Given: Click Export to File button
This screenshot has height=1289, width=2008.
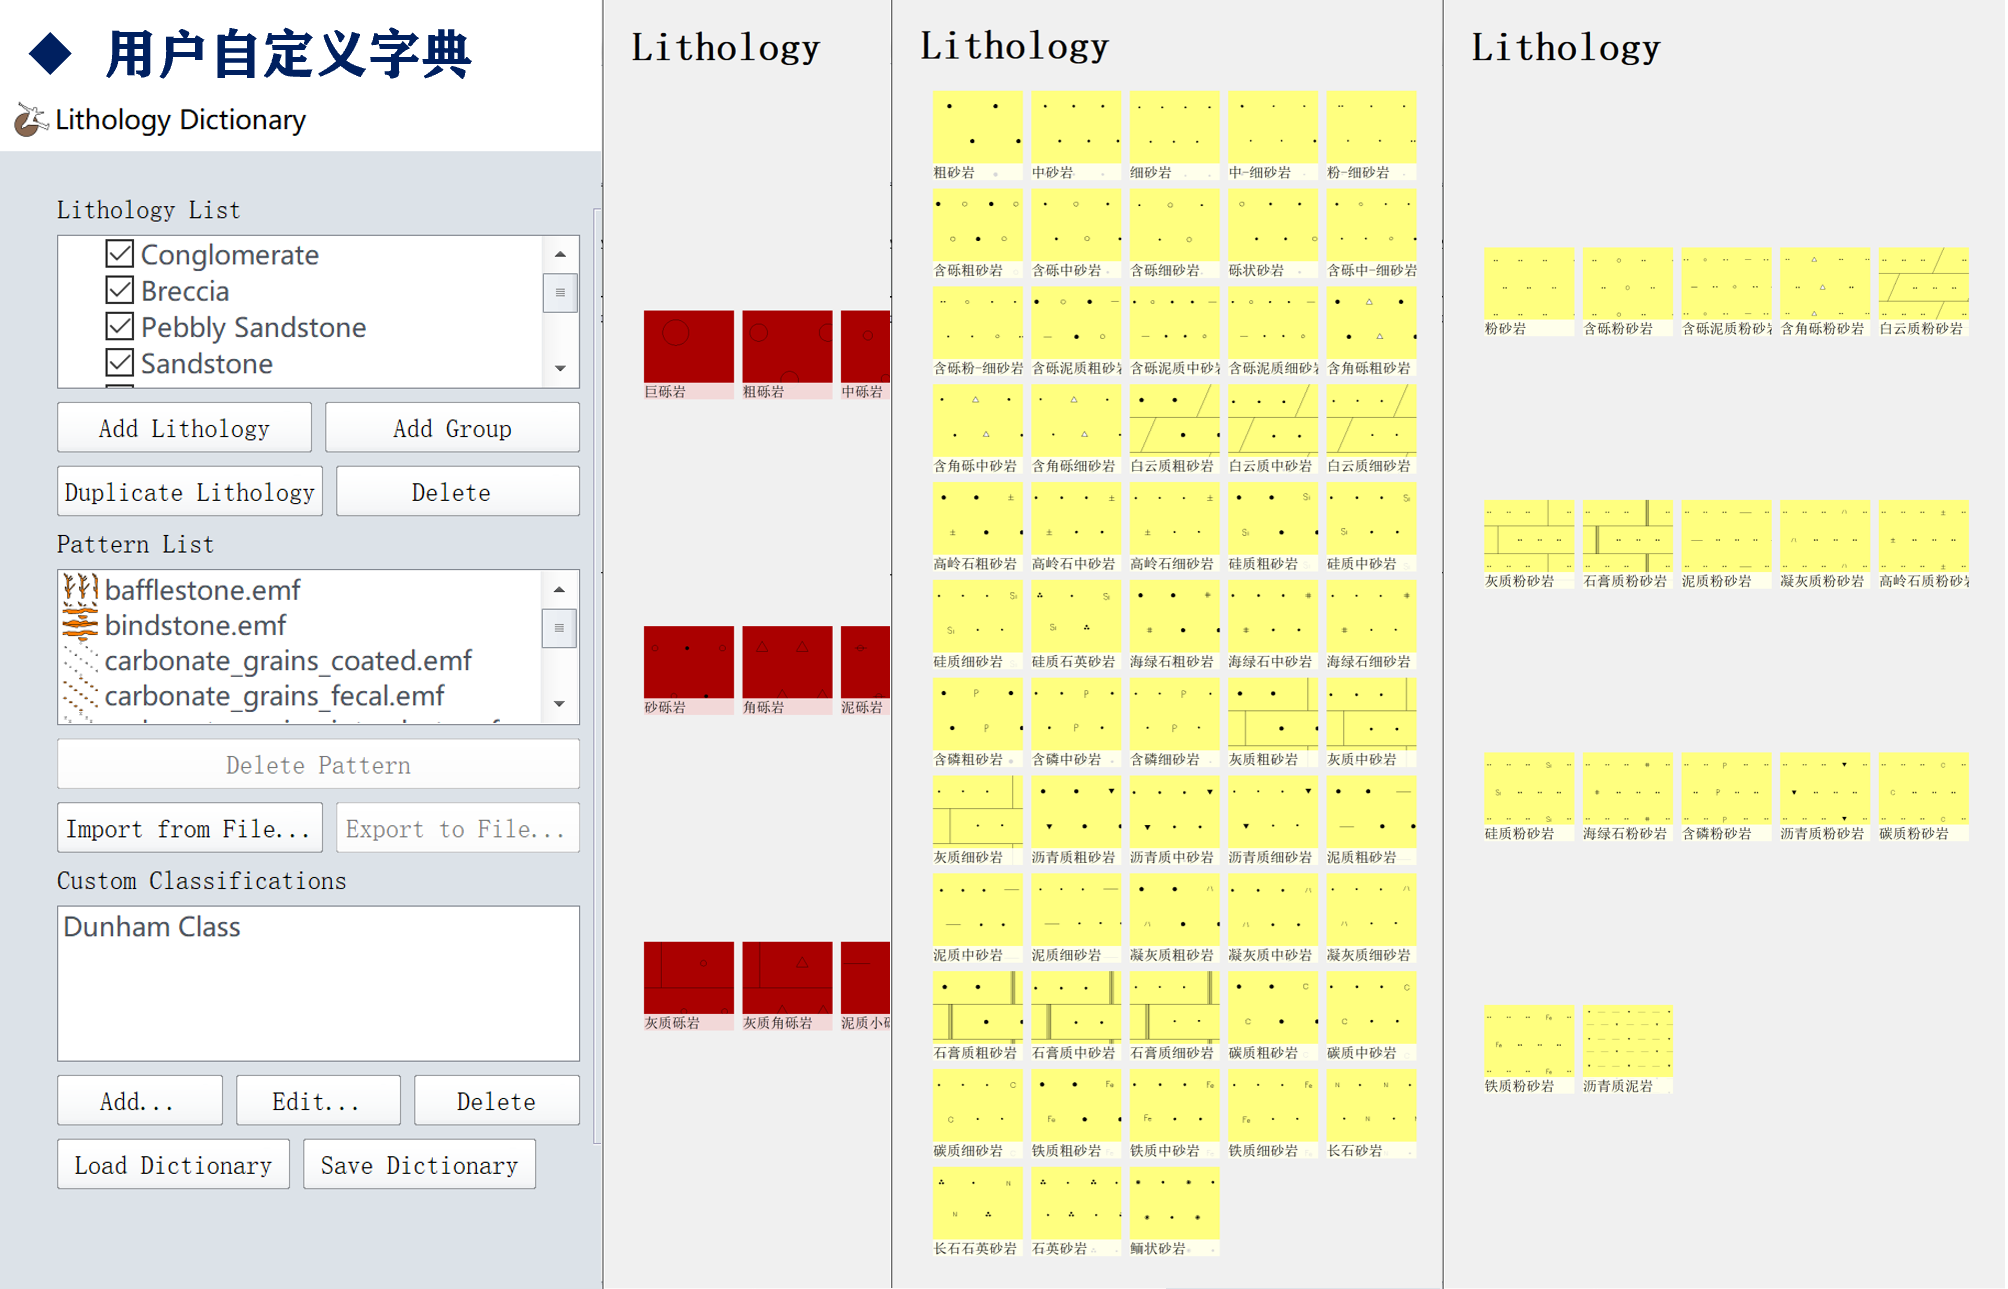Looking at the screenshot, I should coord(458,828).
